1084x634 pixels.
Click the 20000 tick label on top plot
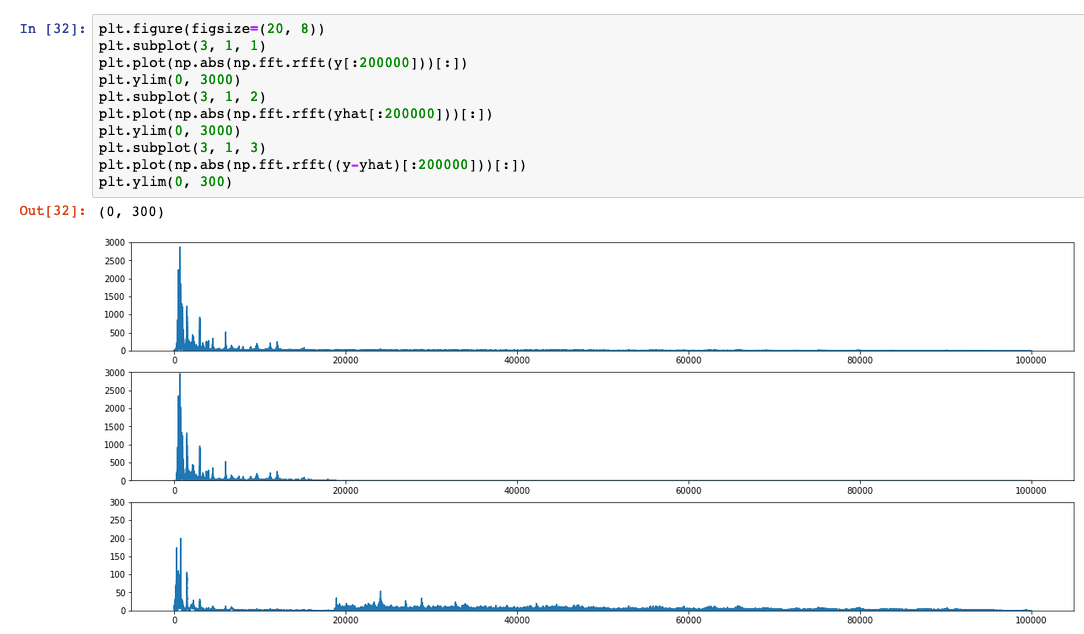[x=346, y=362]
